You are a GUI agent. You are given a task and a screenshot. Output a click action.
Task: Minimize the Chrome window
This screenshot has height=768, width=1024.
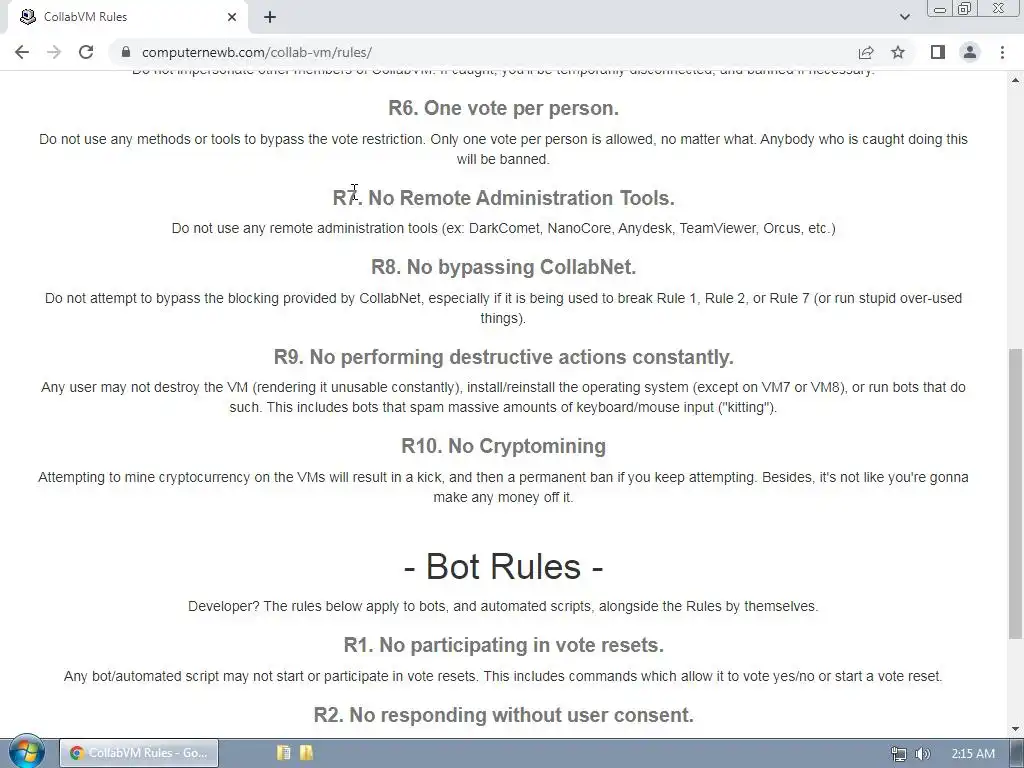(x=940, y=8)
